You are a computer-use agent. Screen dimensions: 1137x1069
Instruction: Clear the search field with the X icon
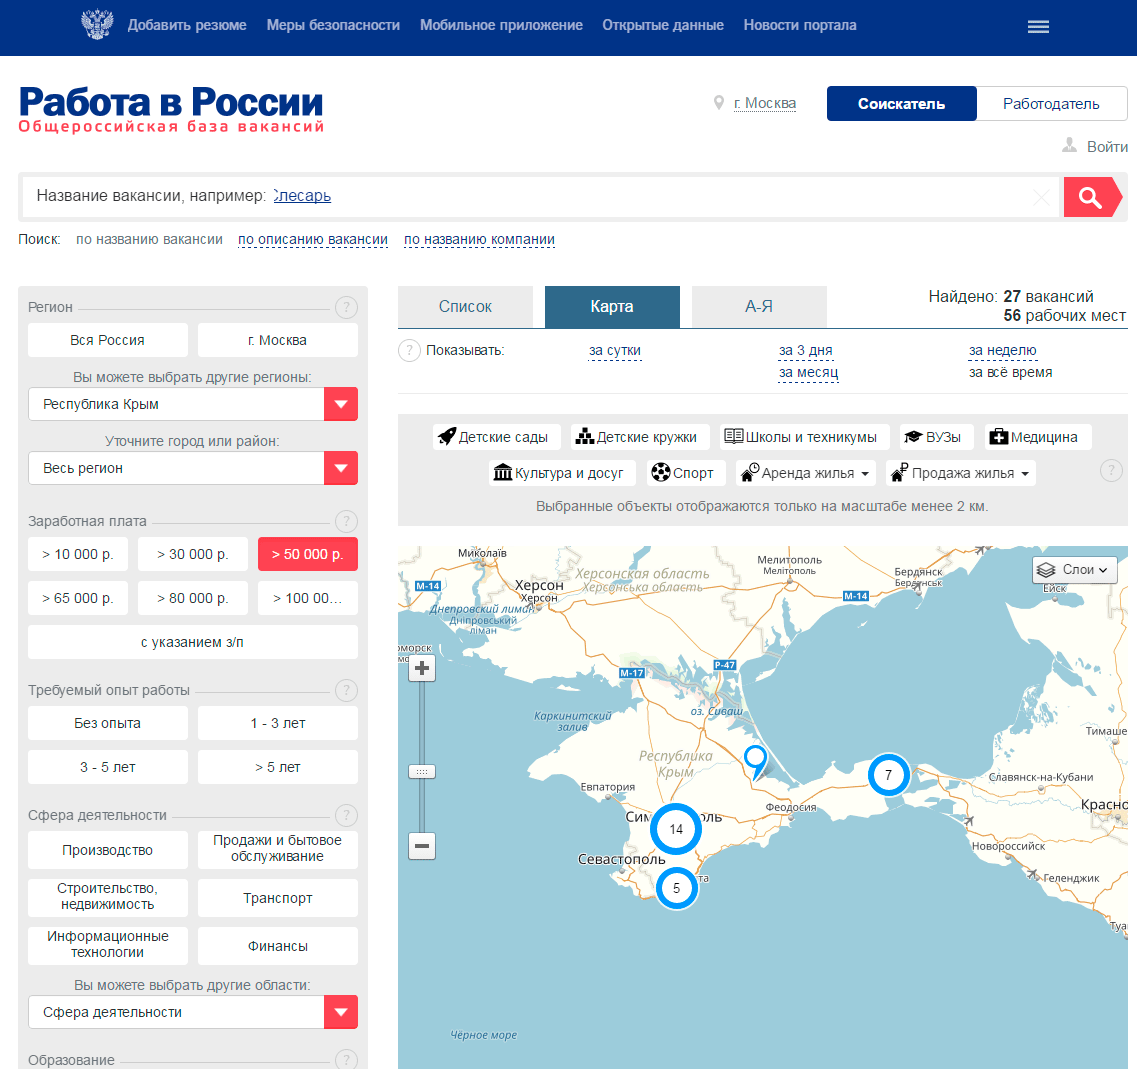1041,197
